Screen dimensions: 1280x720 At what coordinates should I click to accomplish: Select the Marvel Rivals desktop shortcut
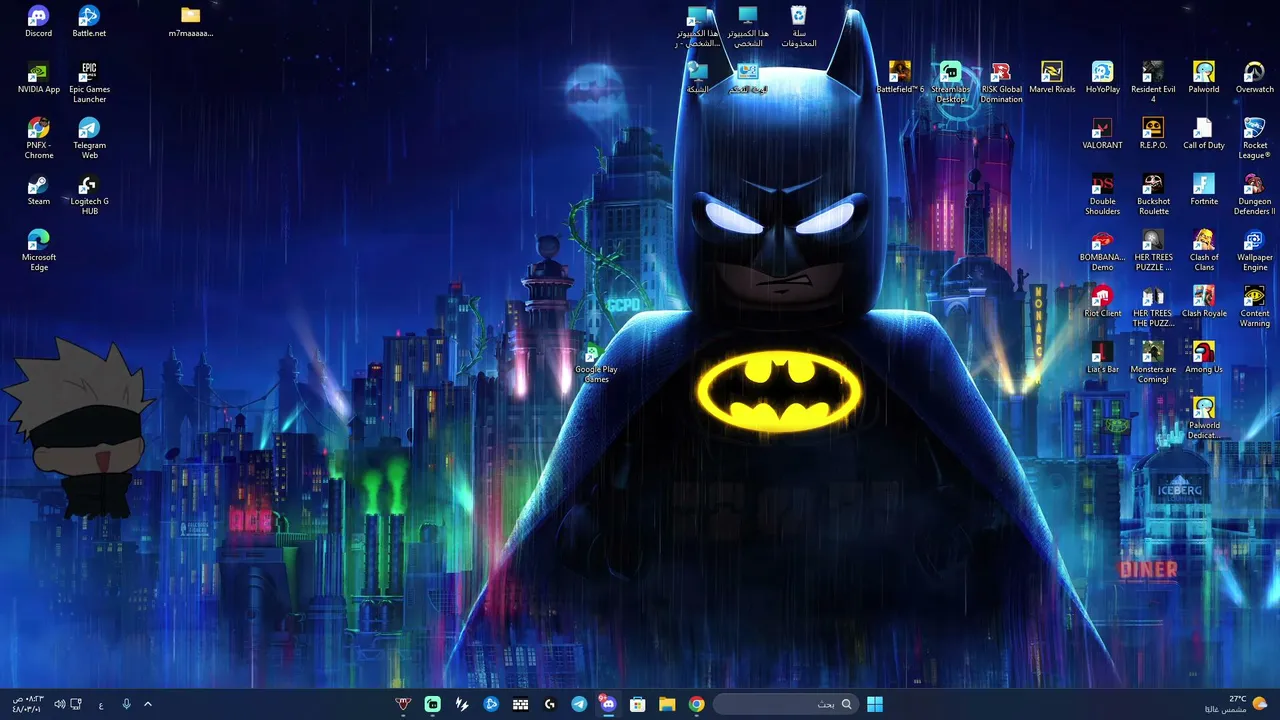tap(1052, 77)
